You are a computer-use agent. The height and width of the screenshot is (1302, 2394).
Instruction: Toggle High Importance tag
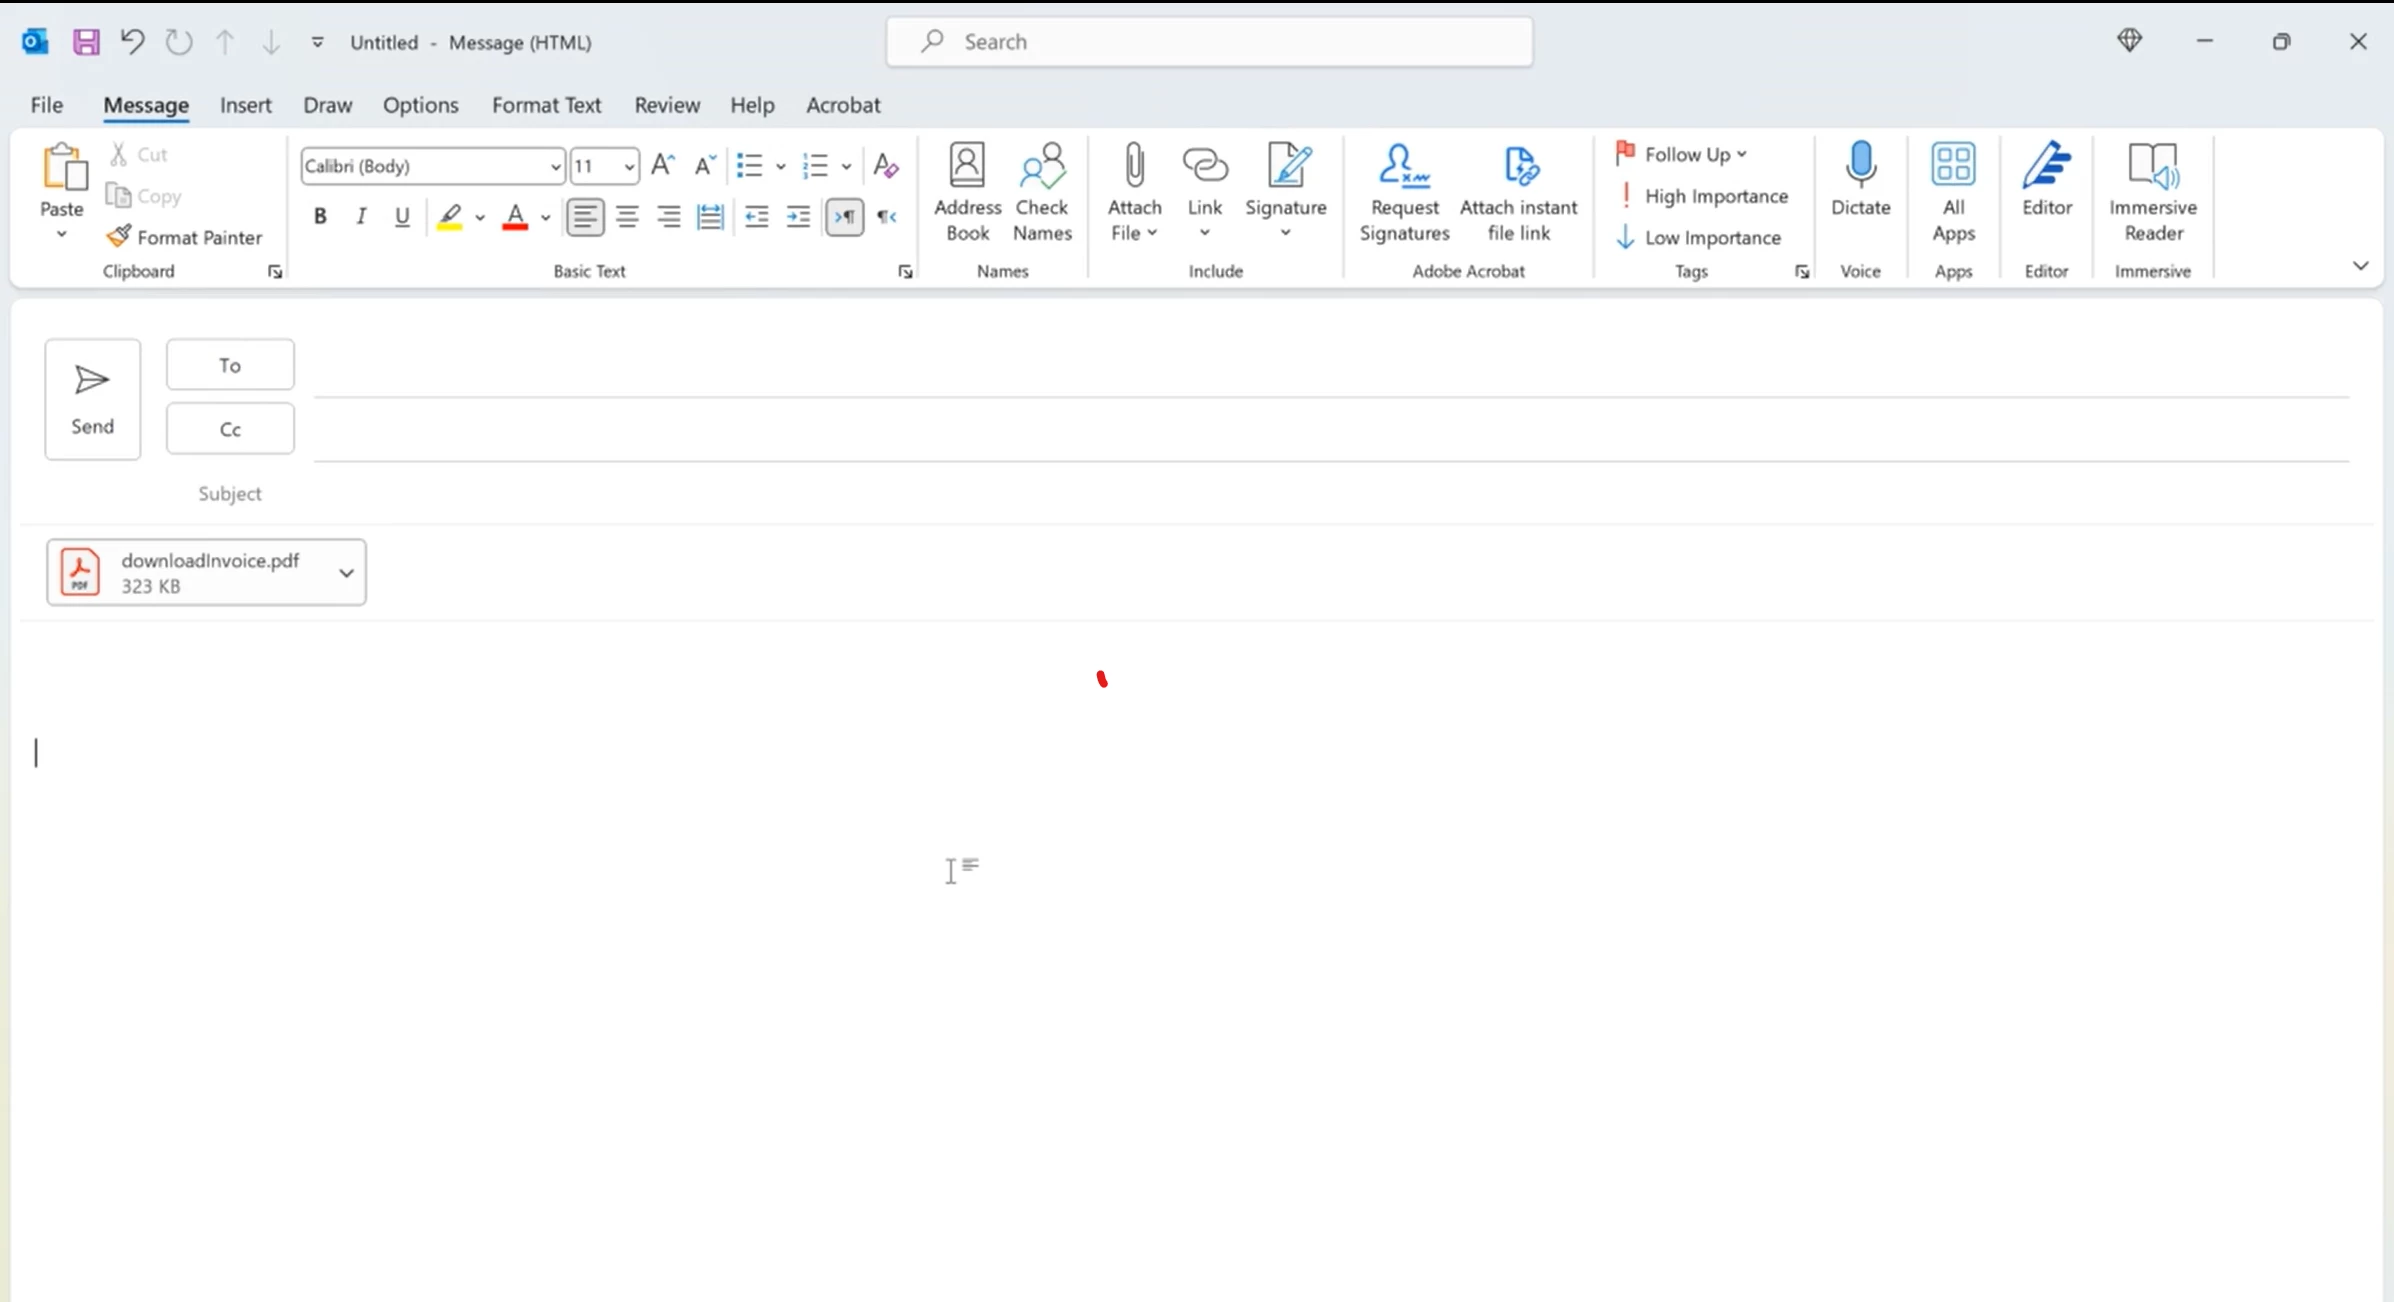(x=1703, y=196)
